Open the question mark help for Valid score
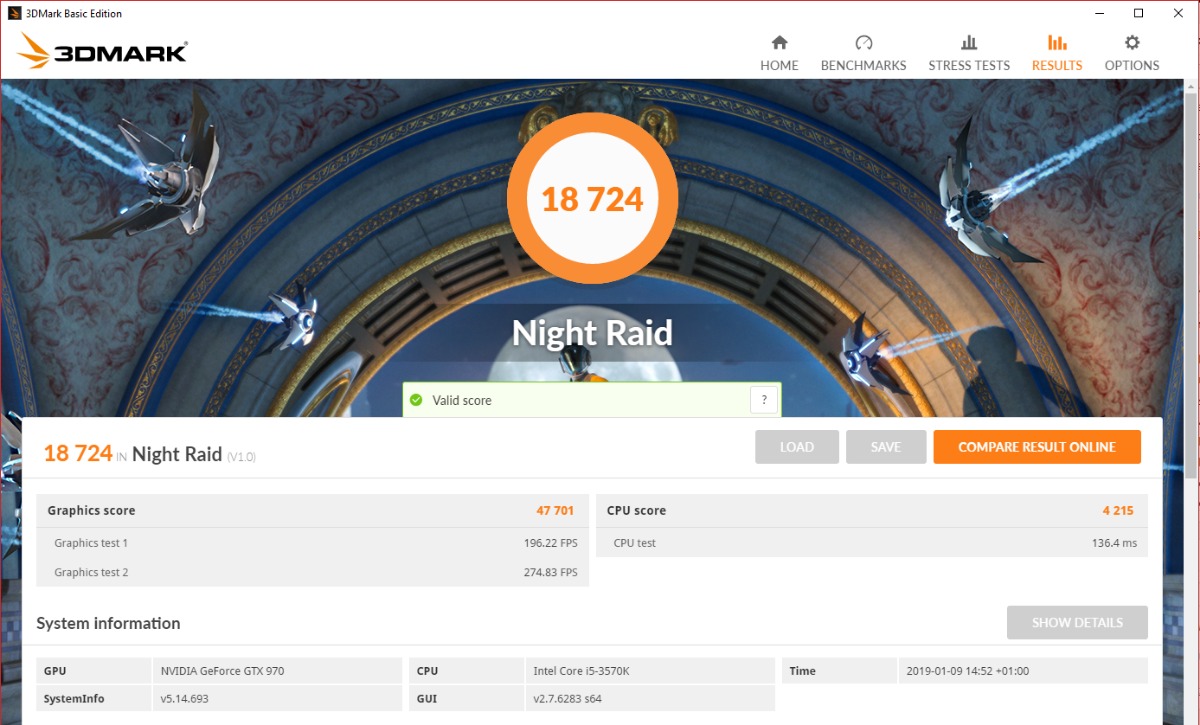1200x725 pixels. pos(763,400)
